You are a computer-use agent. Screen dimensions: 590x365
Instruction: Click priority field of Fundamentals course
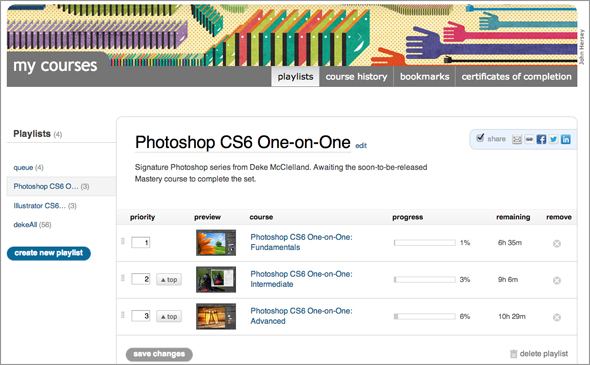(x=141, y=242)
